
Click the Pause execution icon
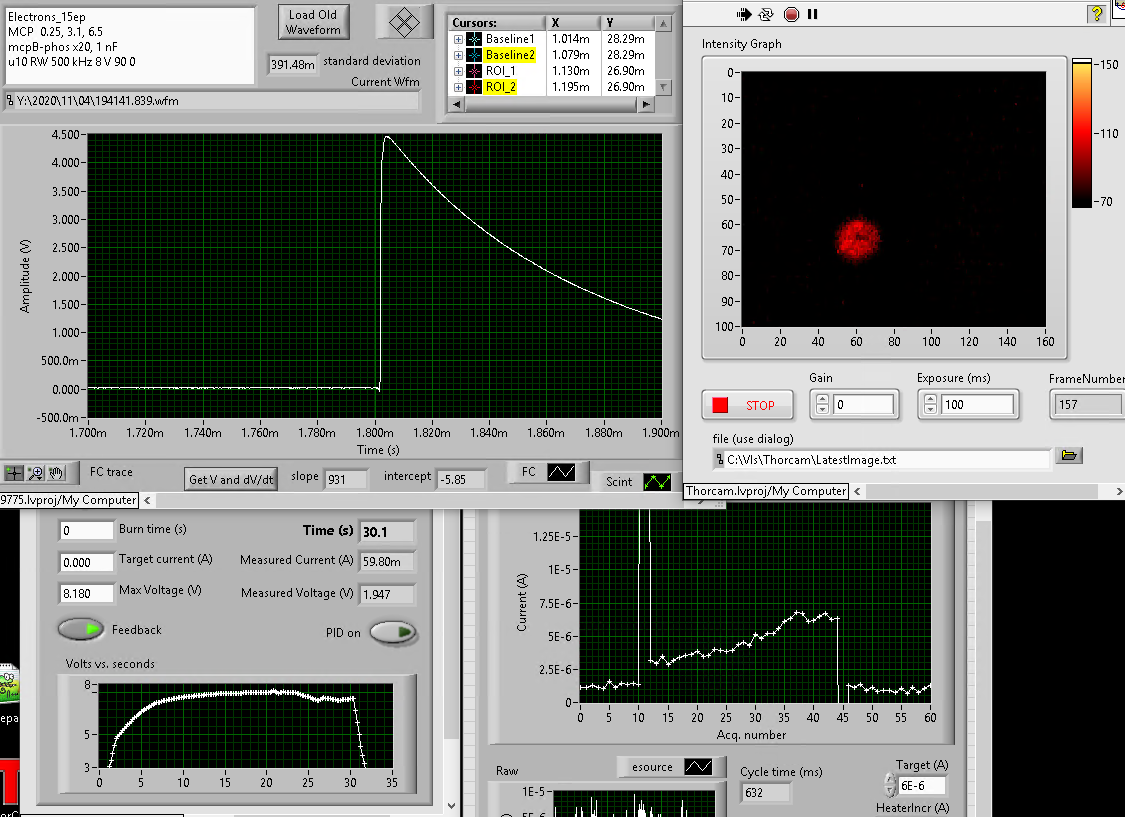pyautogui.click(x=813, y=14)
